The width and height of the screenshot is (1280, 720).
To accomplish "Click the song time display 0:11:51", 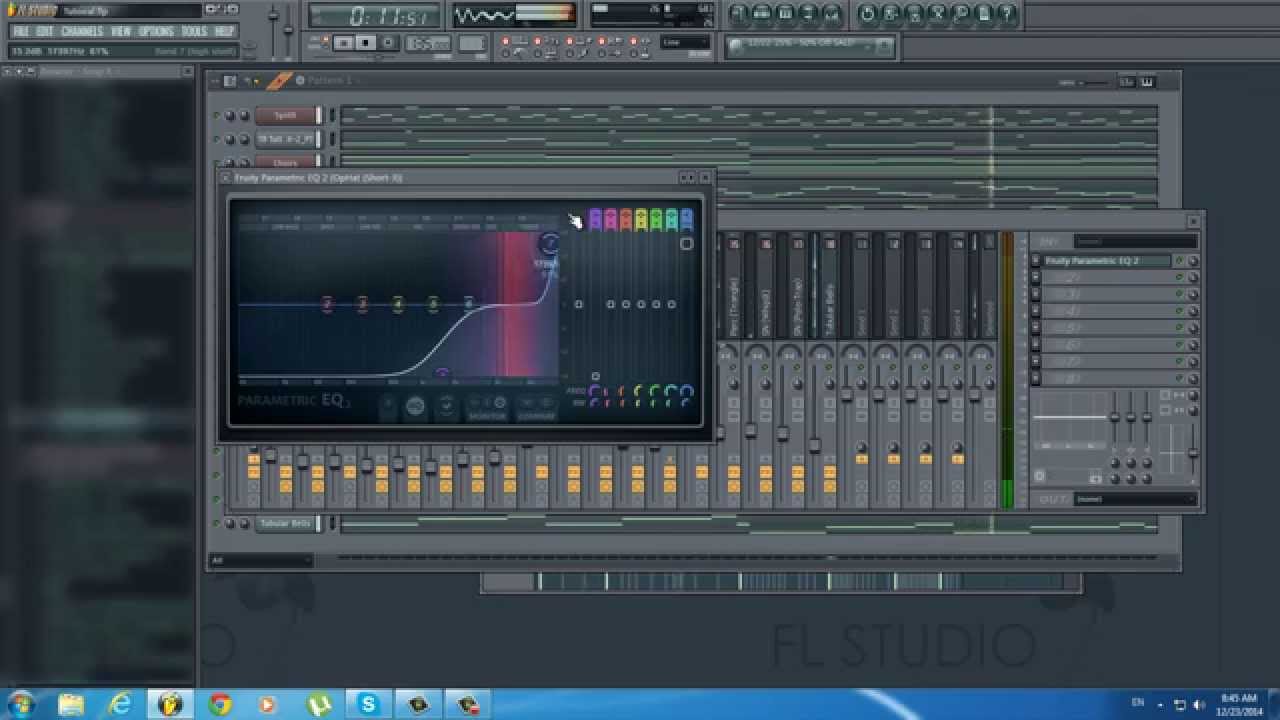I will coord(374,16).
